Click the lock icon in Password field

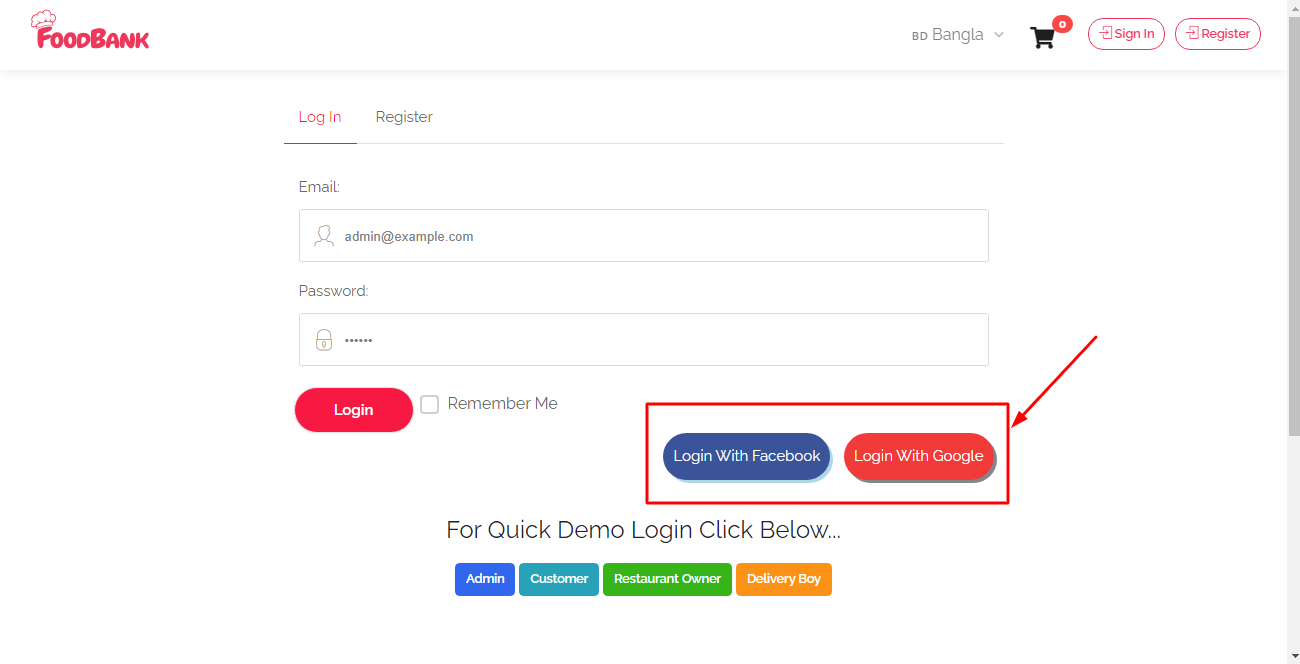[x=324, y=340]
